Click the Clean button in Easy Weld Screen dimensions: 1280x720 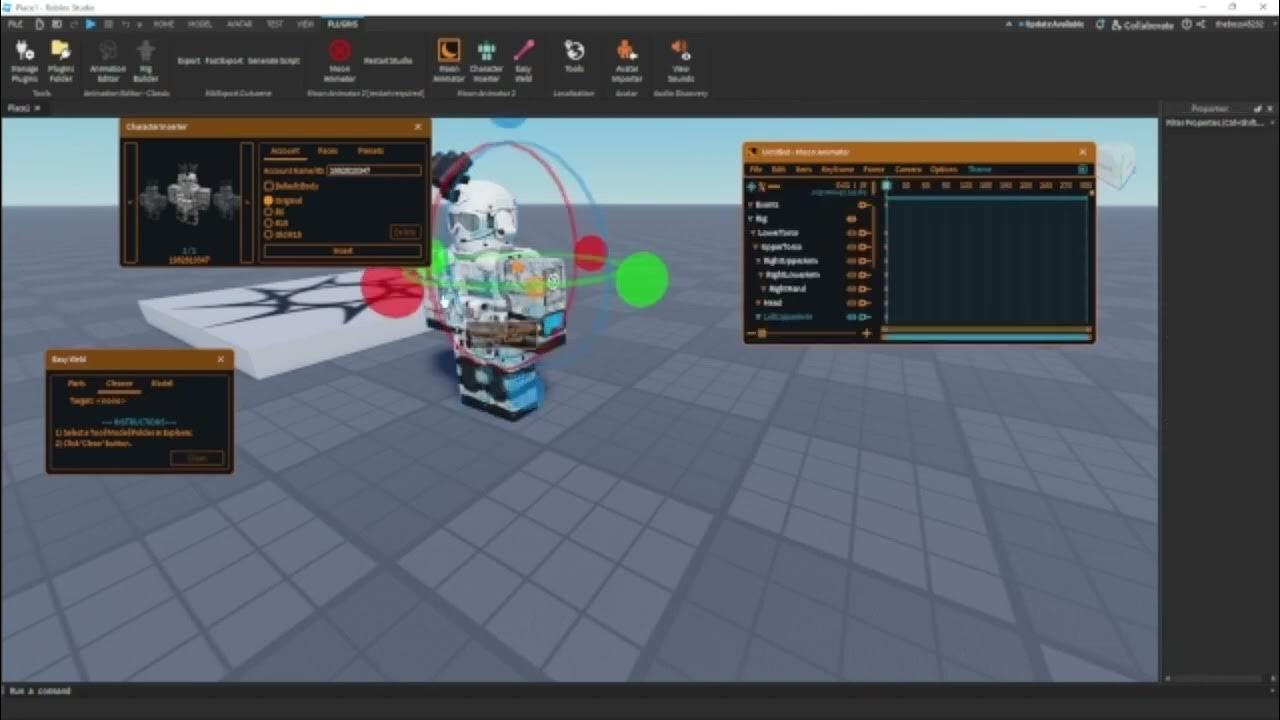coord(197,458)
